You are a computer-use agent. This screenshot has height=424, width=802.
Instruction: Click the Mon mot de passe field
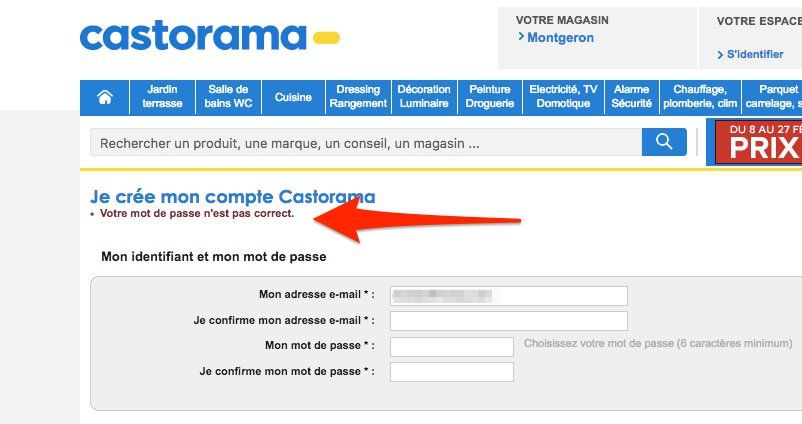click(x=451, y=347)
